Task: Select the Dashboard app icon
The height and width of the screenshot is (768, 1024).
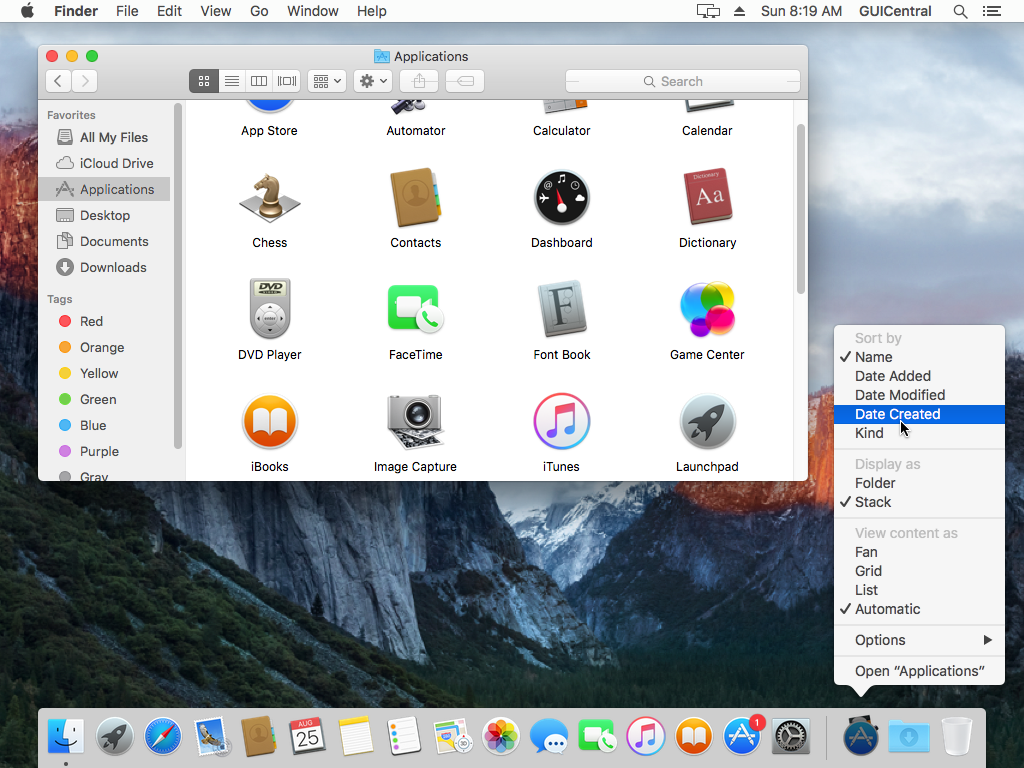Action: tap(562, 198)
